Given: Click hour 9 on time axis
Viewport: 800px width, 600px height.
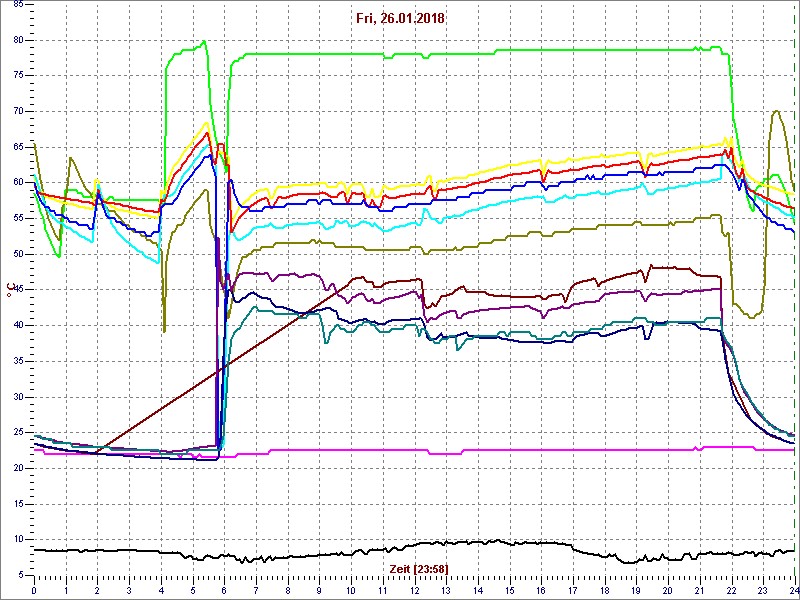Looking at the screenshot, I should pos(319,589).
